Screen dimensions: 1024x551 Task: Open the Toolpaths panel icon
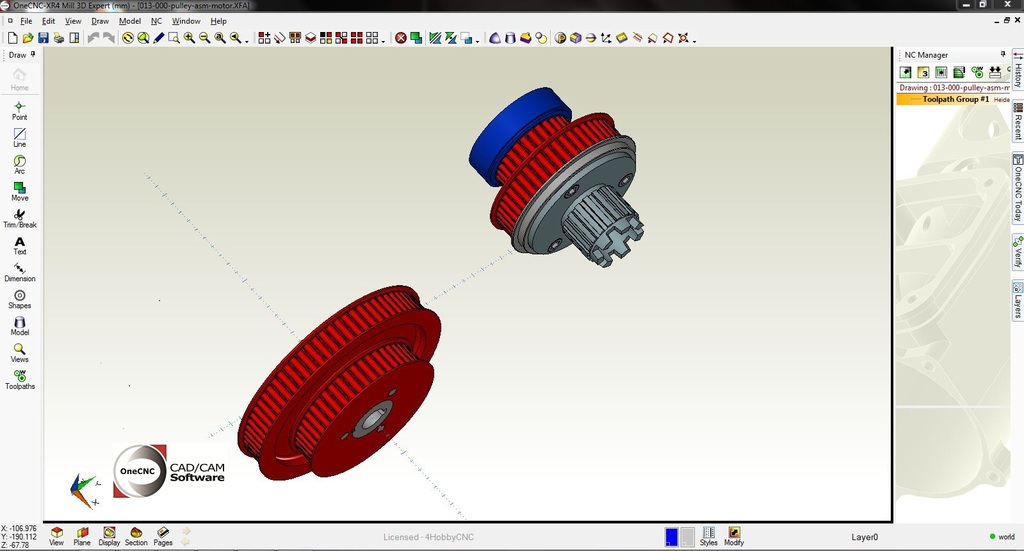coord(19,379)
